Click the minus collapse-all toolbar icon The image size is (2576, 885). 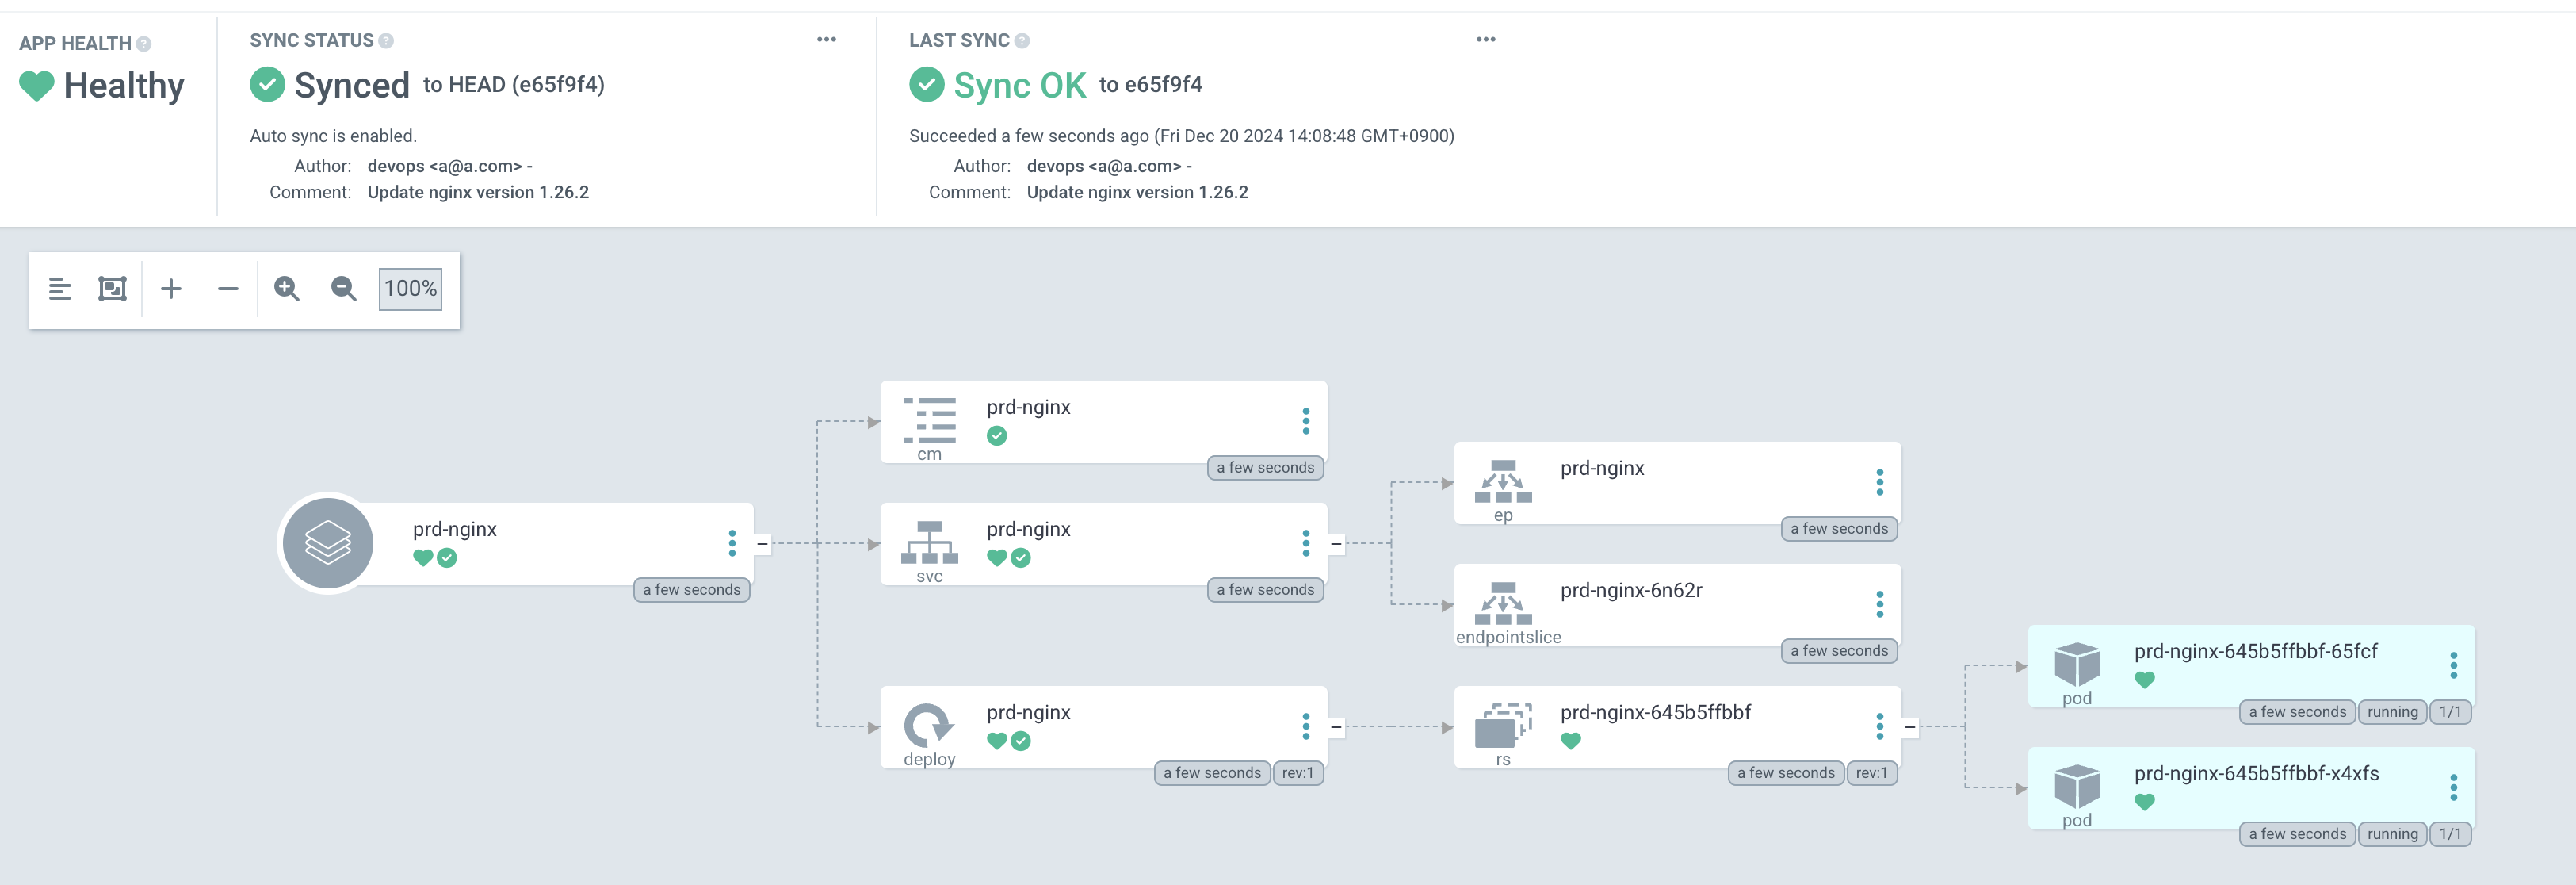[x=228, y=289]
